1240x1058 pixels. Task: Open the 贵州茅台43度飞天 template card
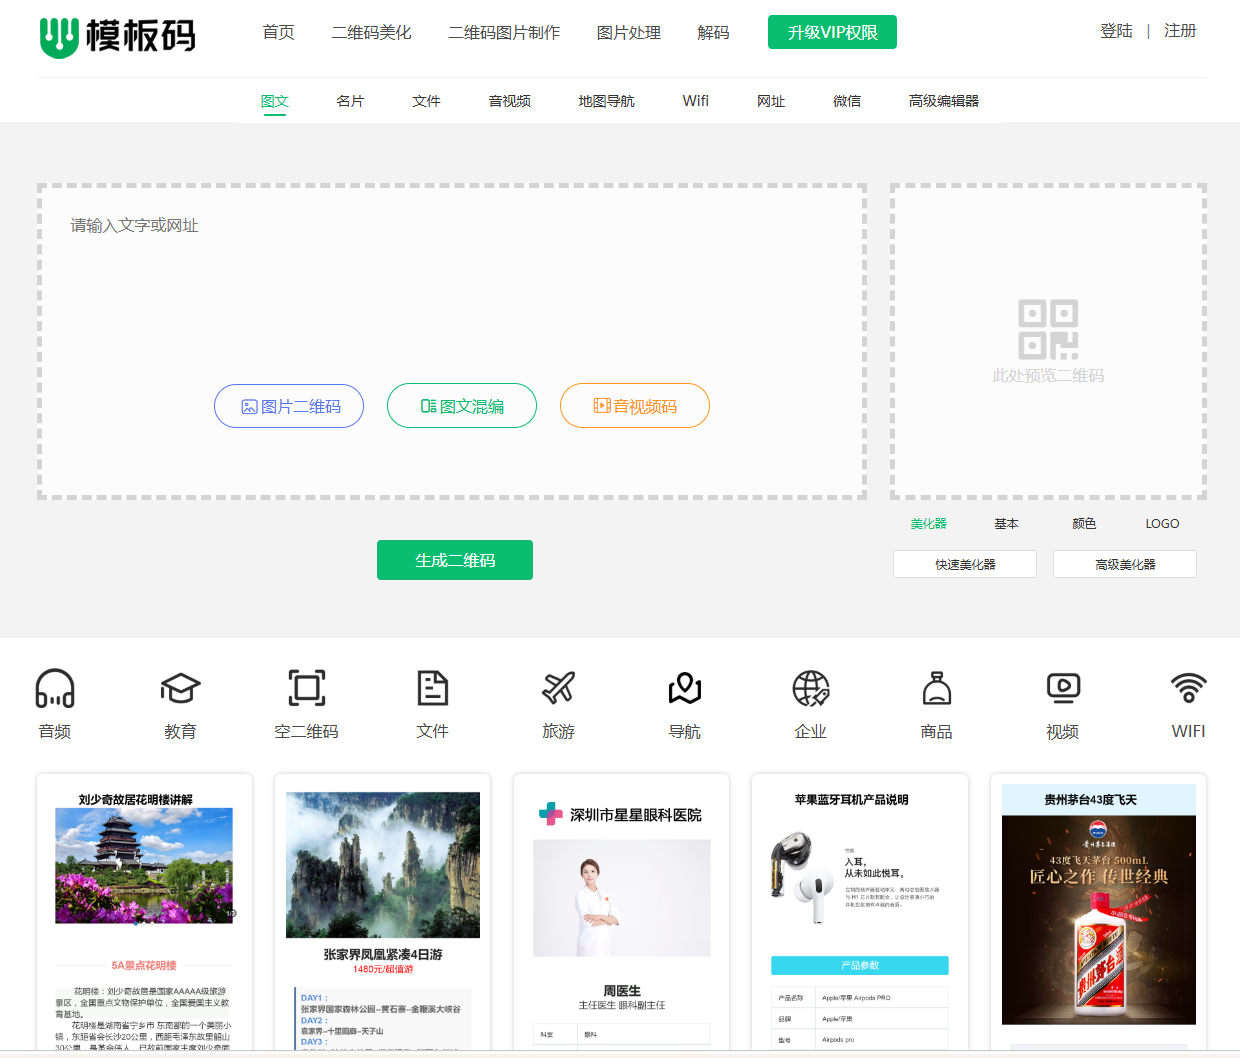[x=1099, y=912]
